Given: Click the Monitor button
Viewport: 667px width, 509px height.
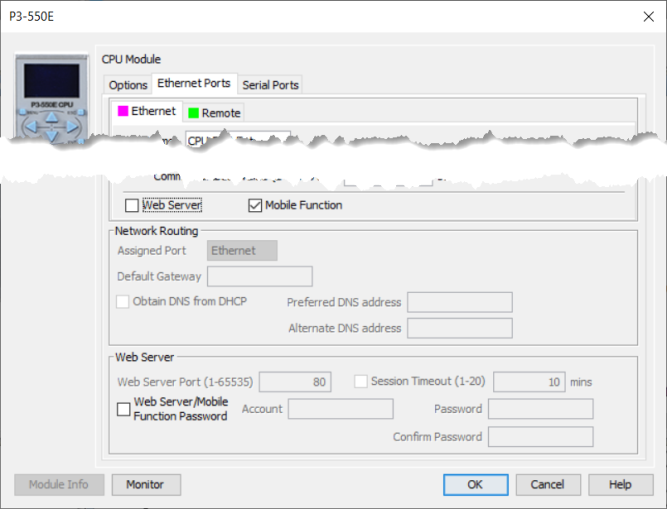Looking at the screenshot, I should click(145, 484).
